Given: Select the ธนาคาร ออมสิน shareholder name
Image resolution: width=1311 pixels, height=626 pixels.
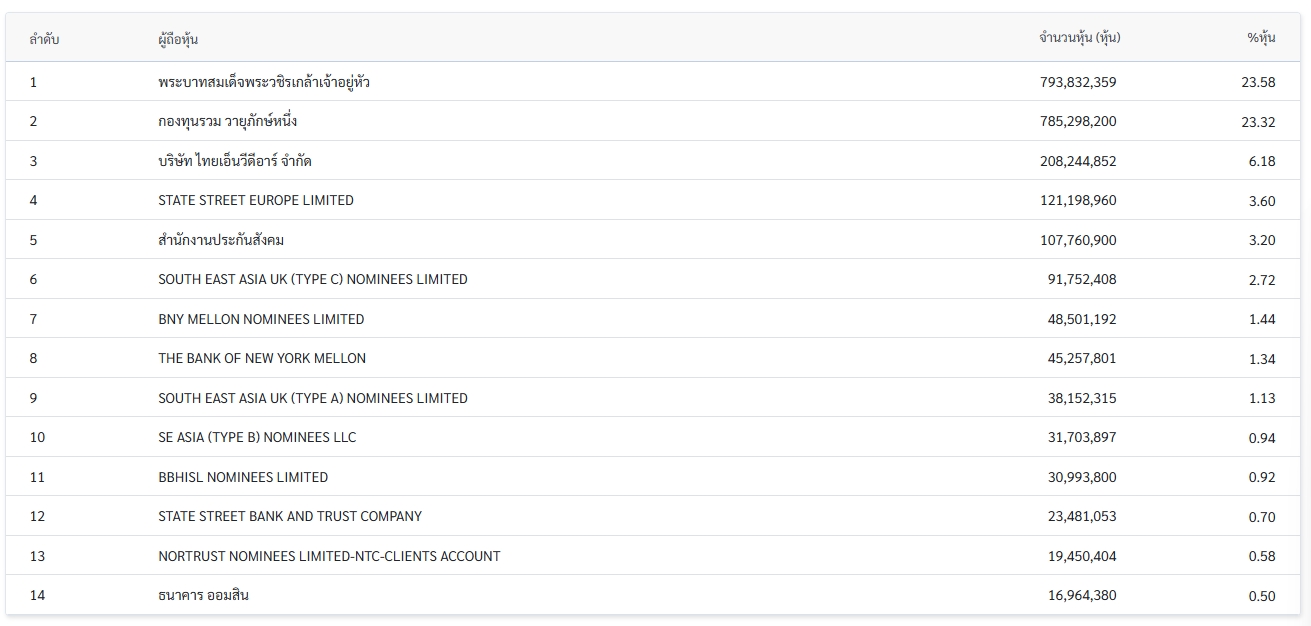Looking at the screenshot, I should [204, 595].
